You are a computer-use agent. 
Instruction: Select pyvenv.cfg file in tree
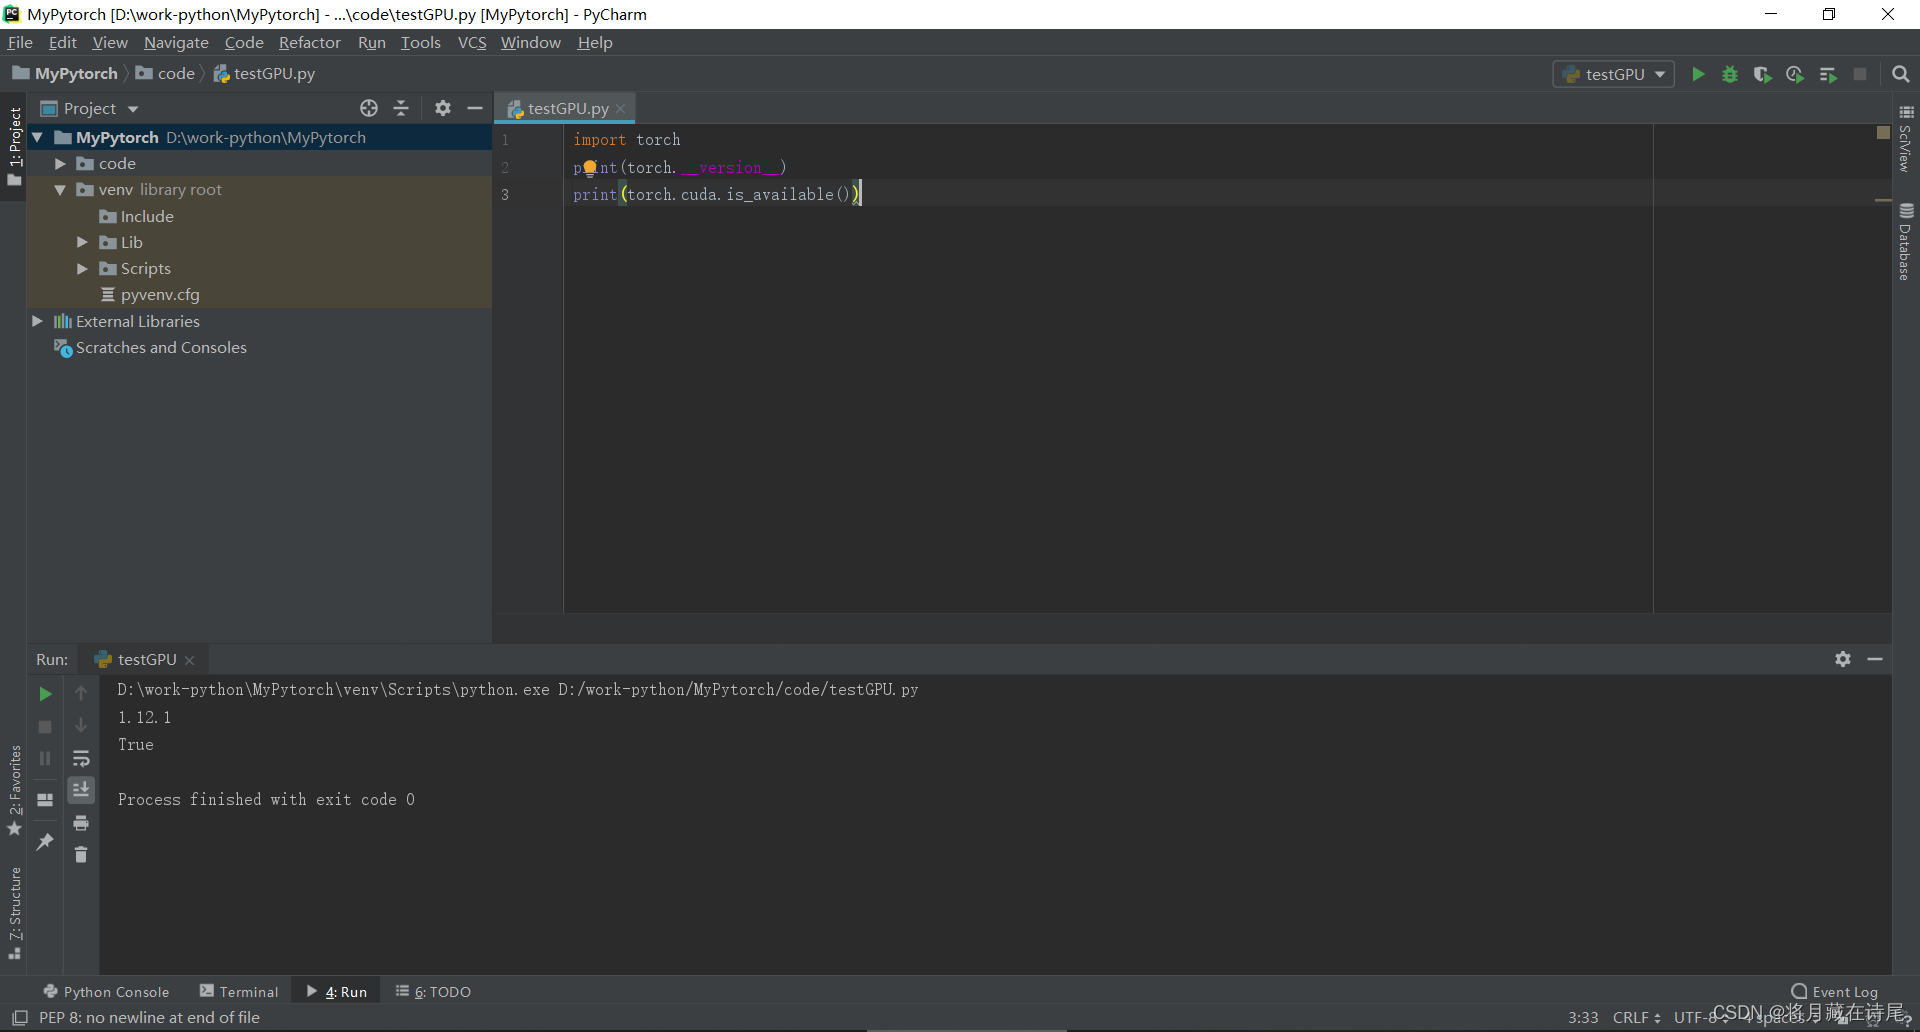point(160,295)
